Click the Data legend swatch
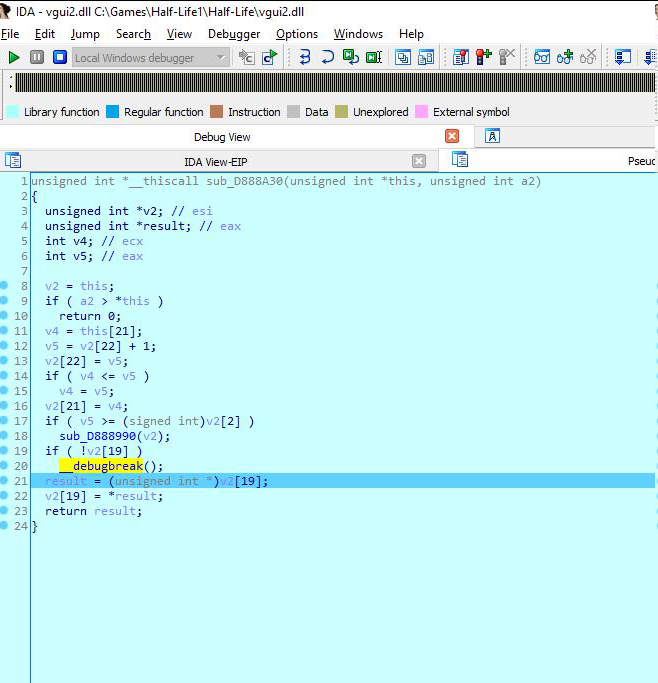 pyautogui.click(x=294, y=112)
